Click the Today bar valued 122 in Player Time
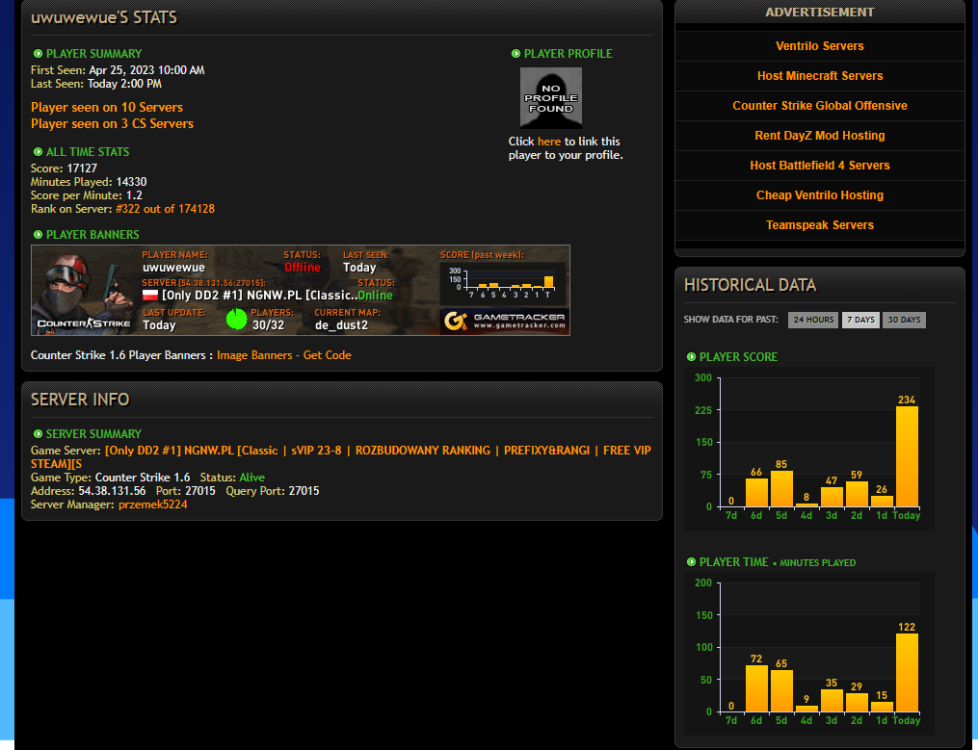The image size is (978, 750). pos(907,673)
